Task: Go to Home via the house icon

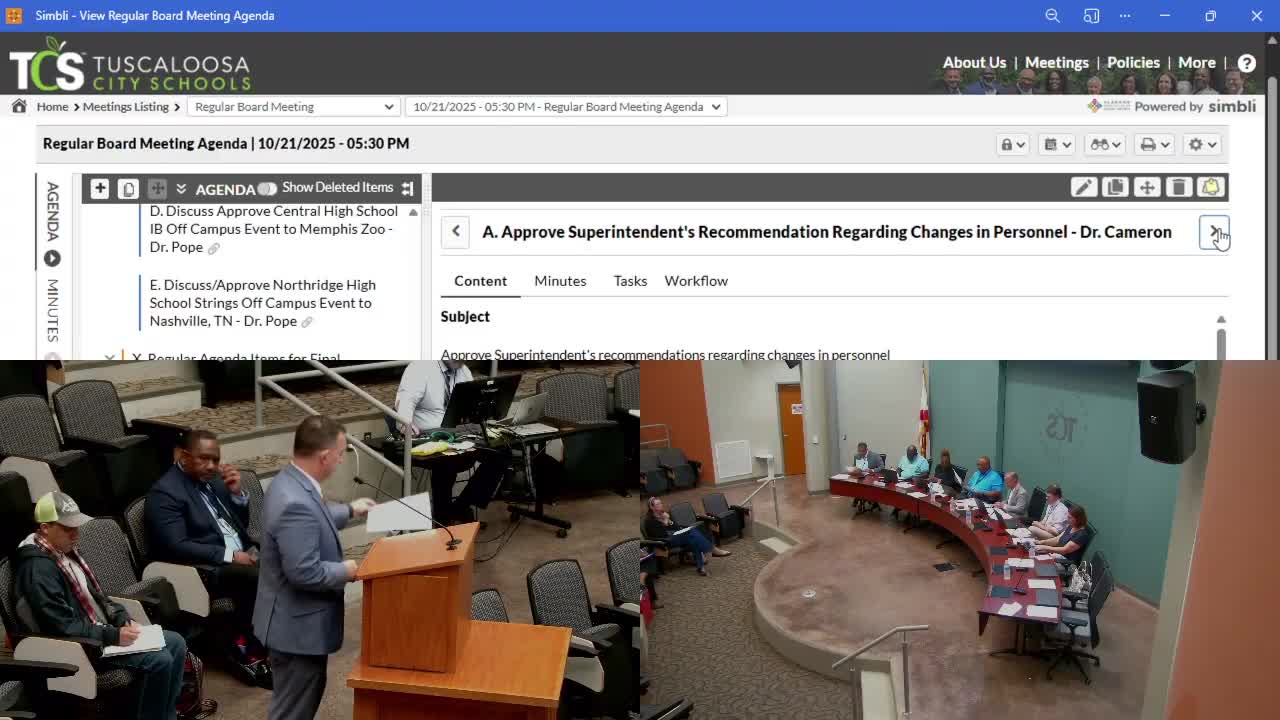Action: (x=19, y=106)
